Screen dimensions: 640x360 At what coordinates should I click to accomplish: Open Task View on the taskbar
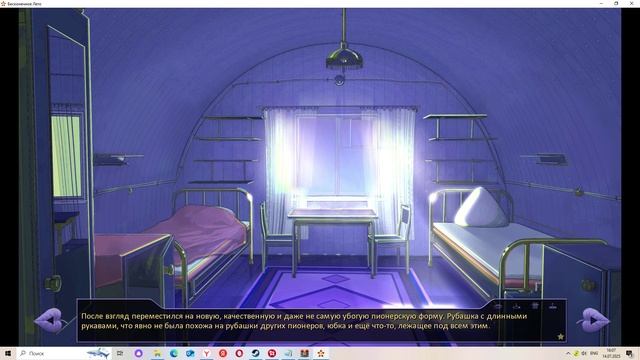(120, 353)
